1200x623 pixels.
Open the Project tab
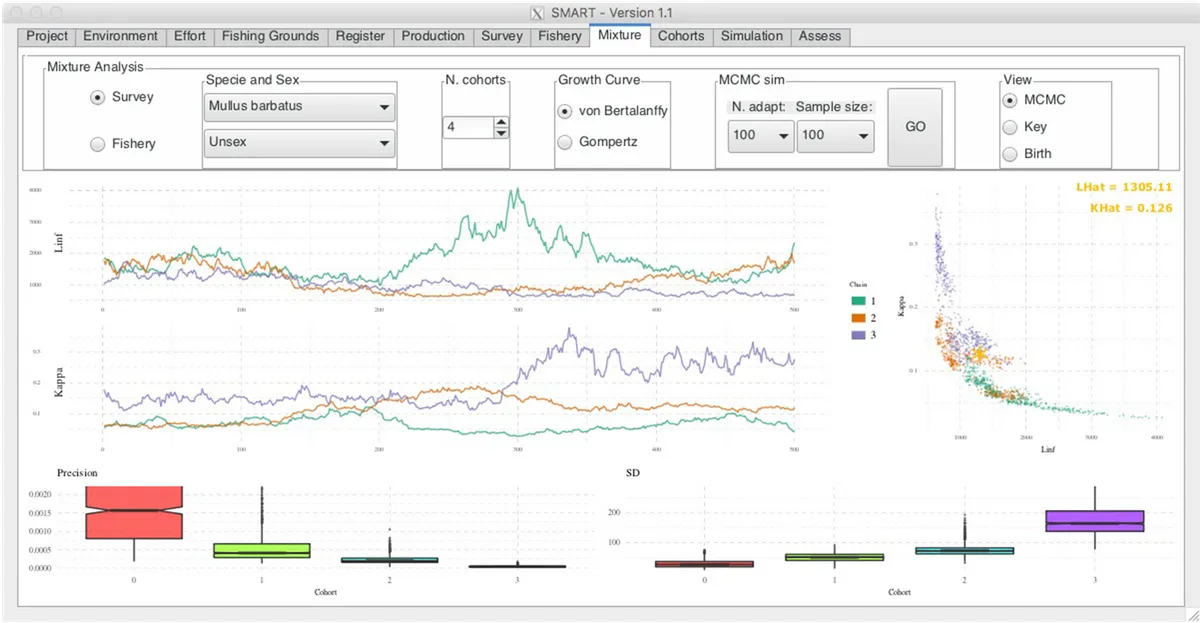(x=47, y=36)
